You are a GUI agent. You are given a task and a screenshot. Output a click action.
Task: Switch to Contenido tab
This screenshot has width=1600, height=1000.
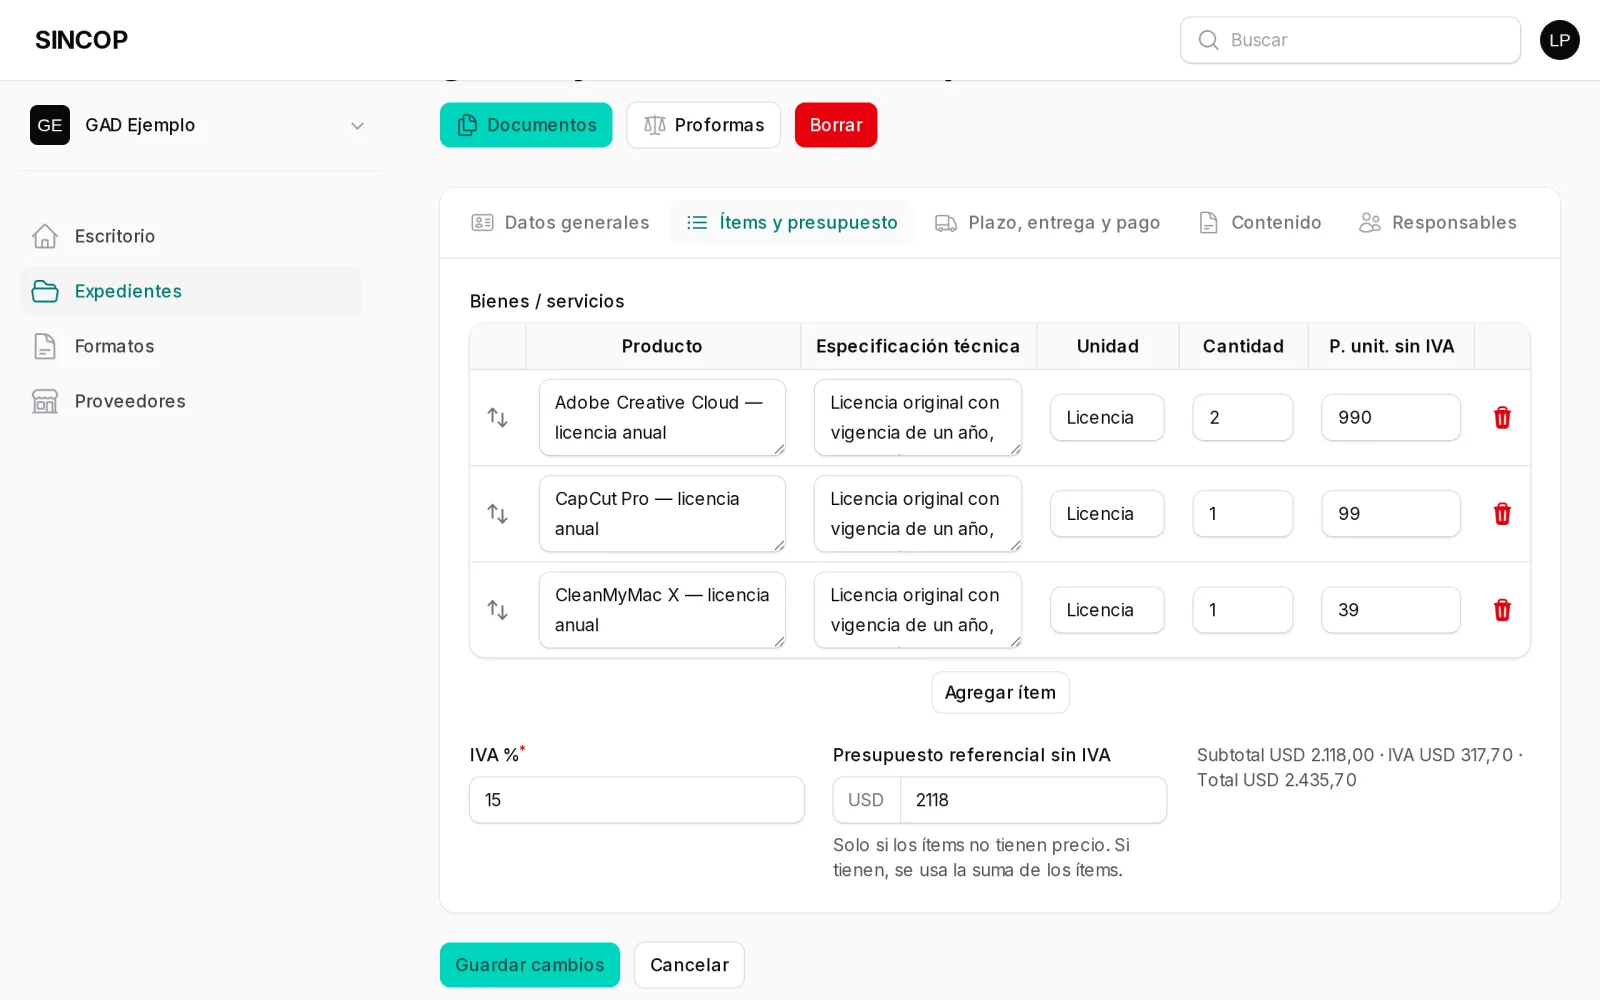[1260, 222]
